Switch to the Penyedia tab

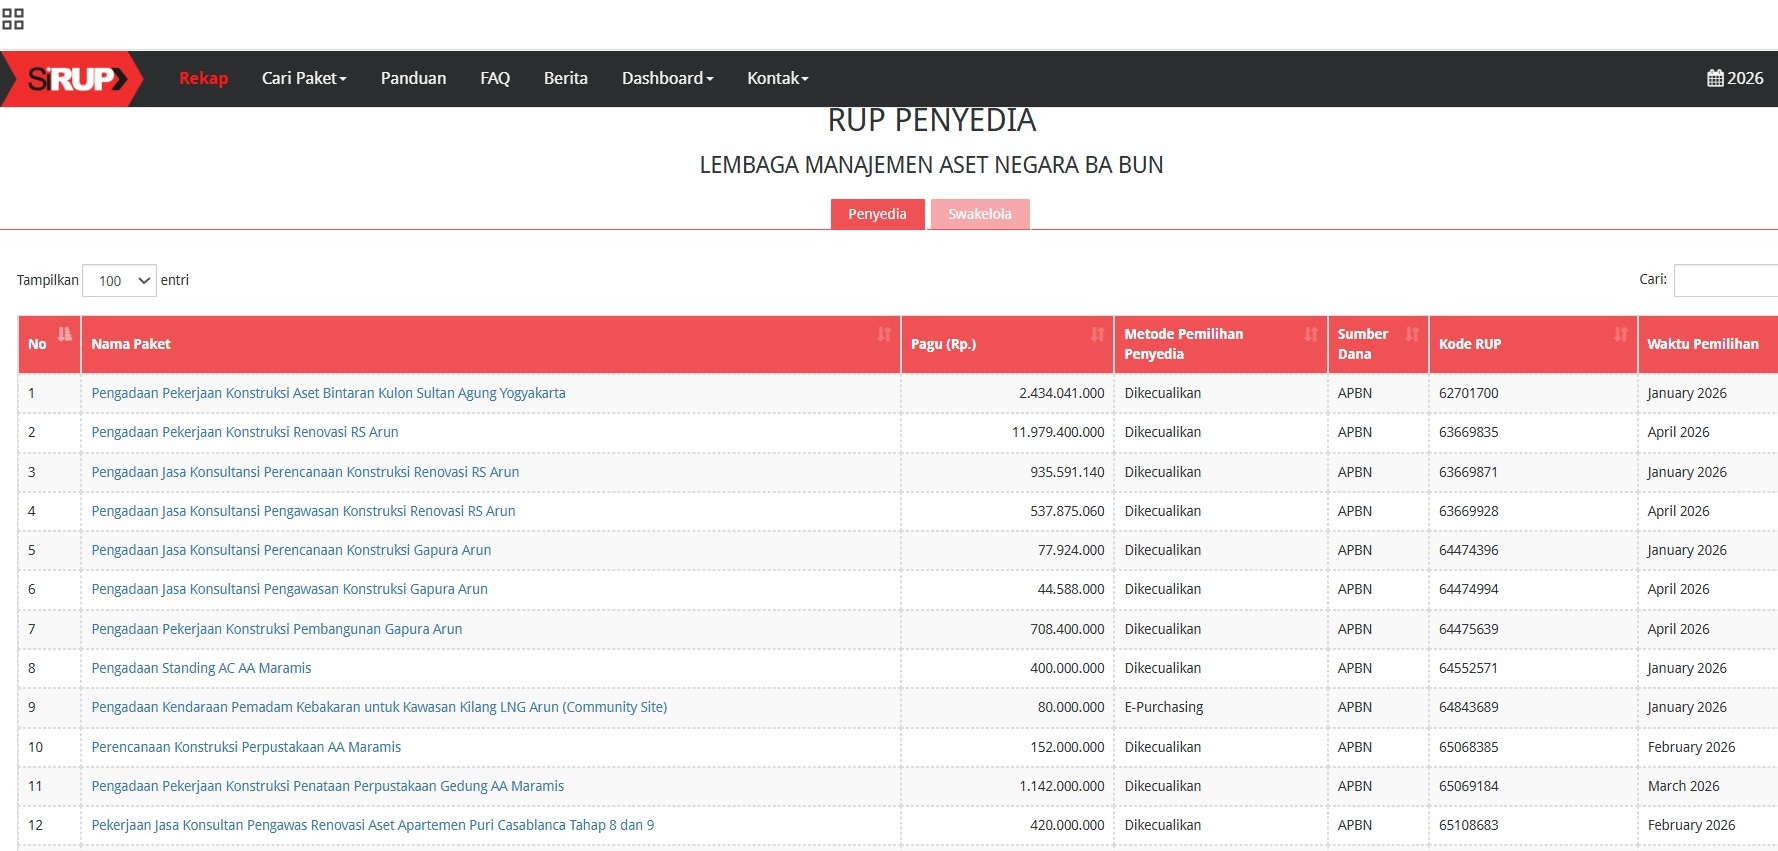pyautogui.click(x=877, y=214)
